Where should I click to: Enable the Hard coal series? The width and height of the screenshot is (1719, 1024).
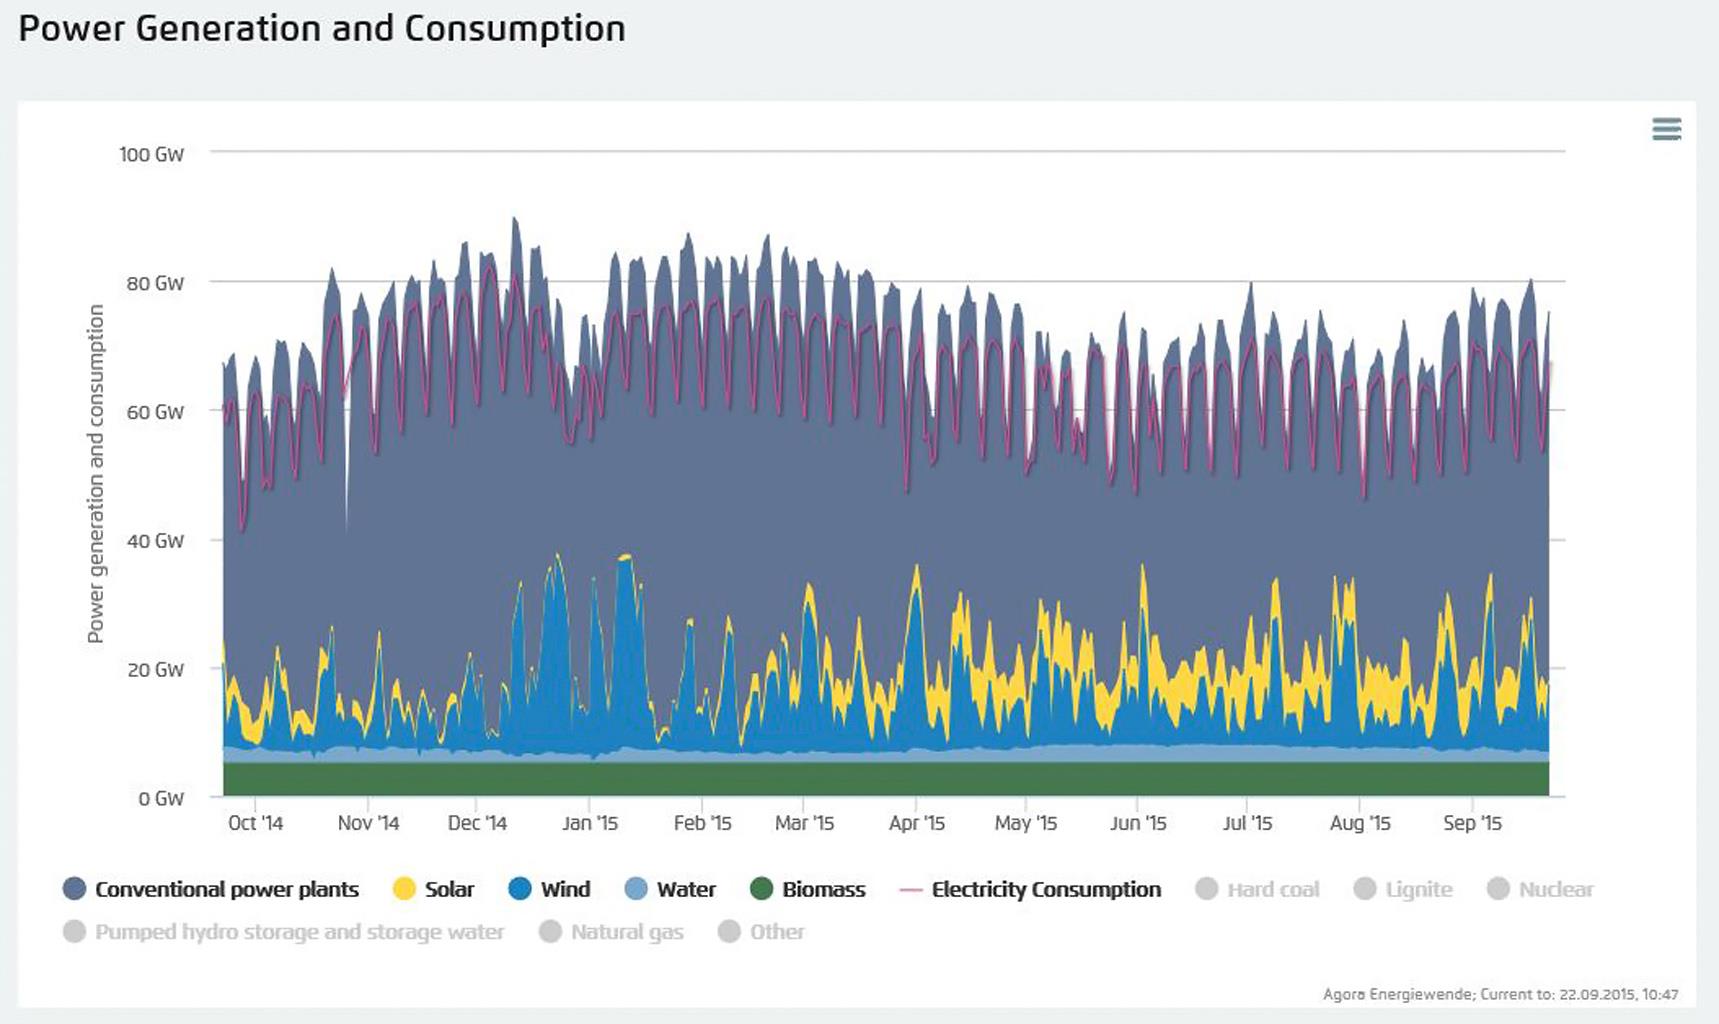click(1273, 889)
